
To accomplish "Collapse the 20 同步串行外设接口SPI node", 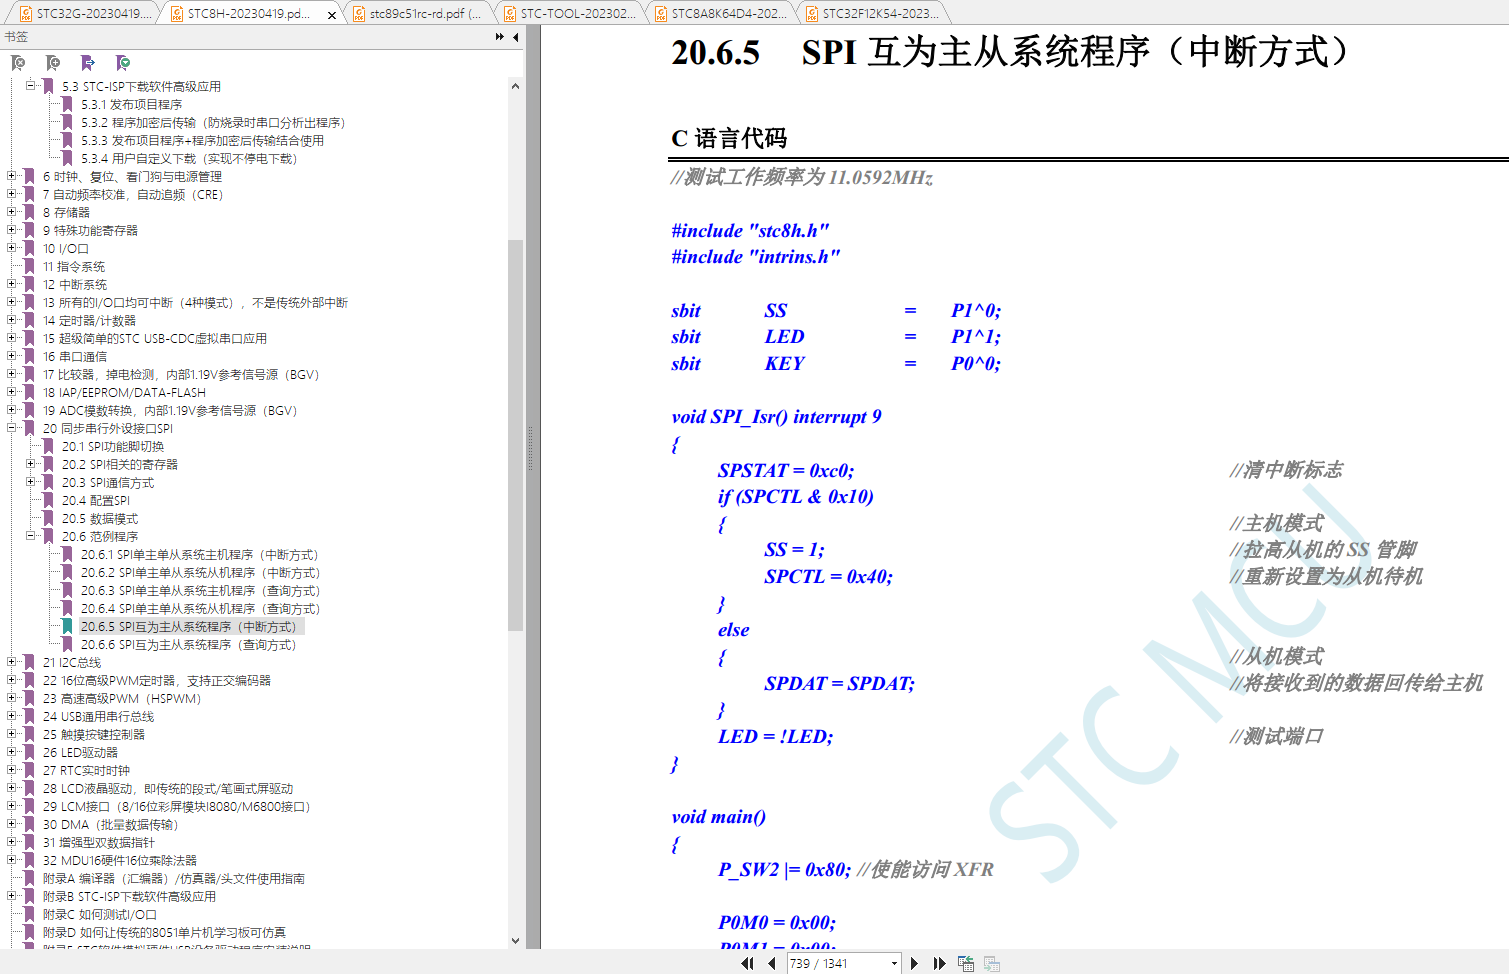I will [x=11, y=428].
